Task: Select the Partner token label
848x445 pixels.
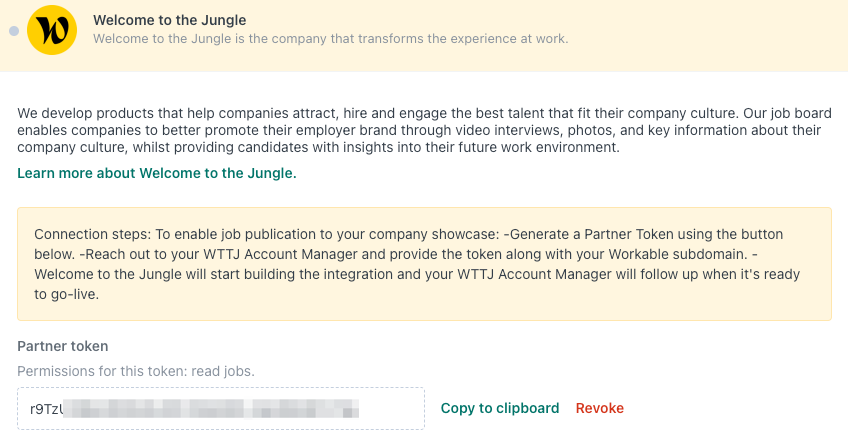Action: pyautogui.click(x=63, y=346)
